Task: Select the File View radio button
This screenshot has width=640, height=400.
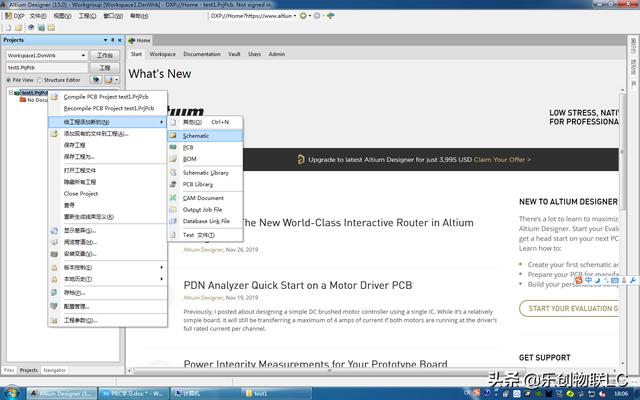Action: 9,80
